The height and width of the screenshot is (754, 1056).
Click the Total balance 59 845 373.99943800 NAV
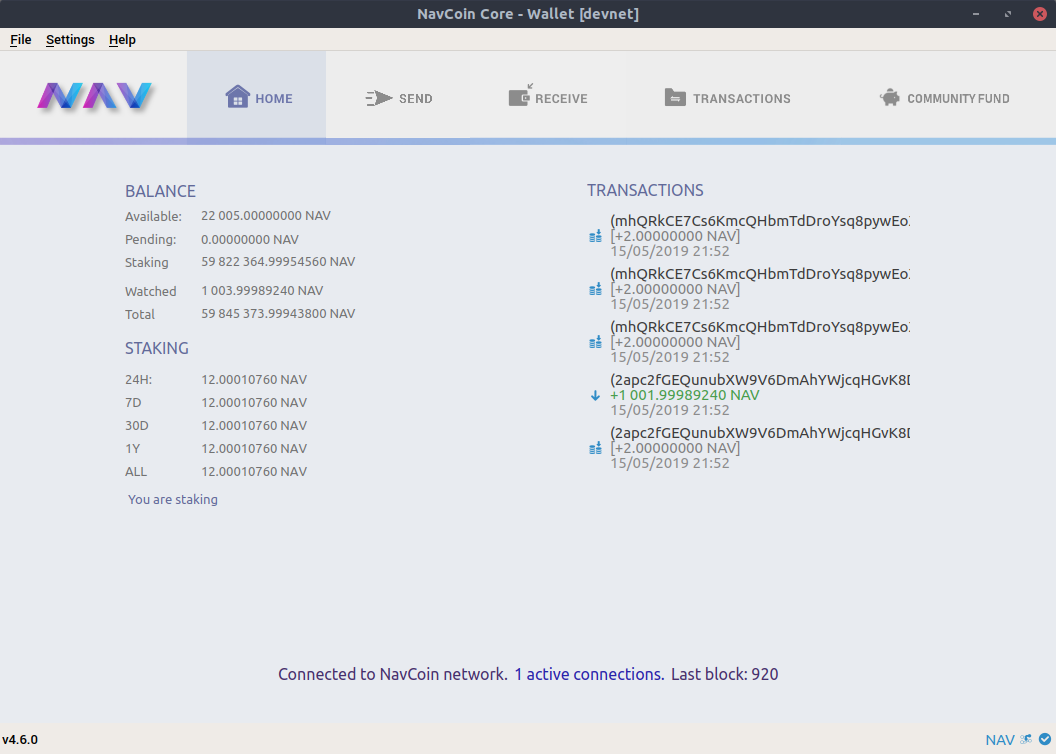tap(277, 313)
